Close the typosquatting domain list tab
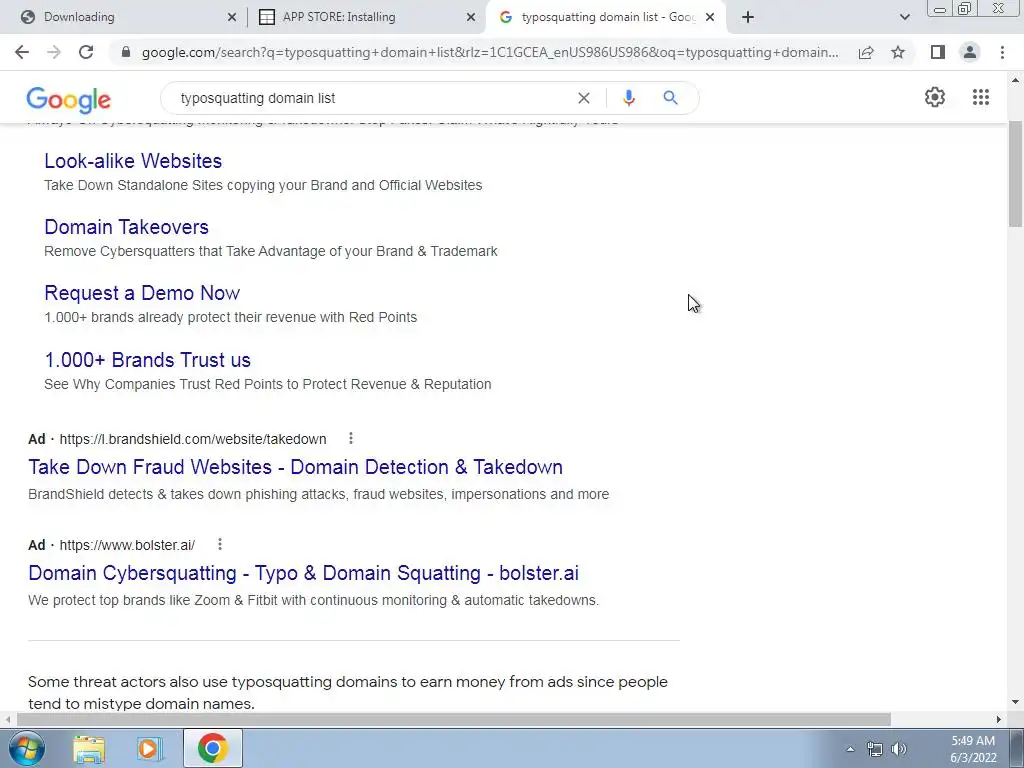 click(x=711, y=18)
